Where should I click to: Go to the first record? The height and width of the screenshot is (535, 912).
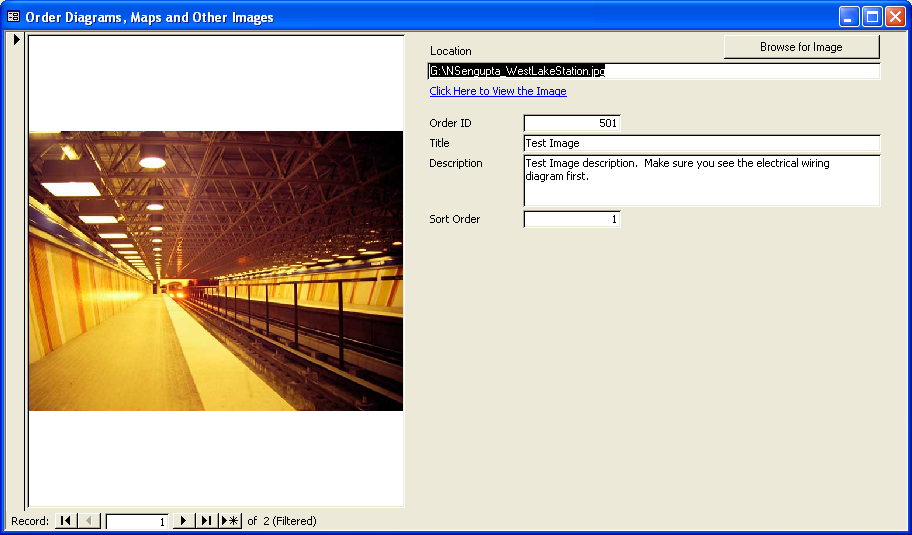point(66,521)
